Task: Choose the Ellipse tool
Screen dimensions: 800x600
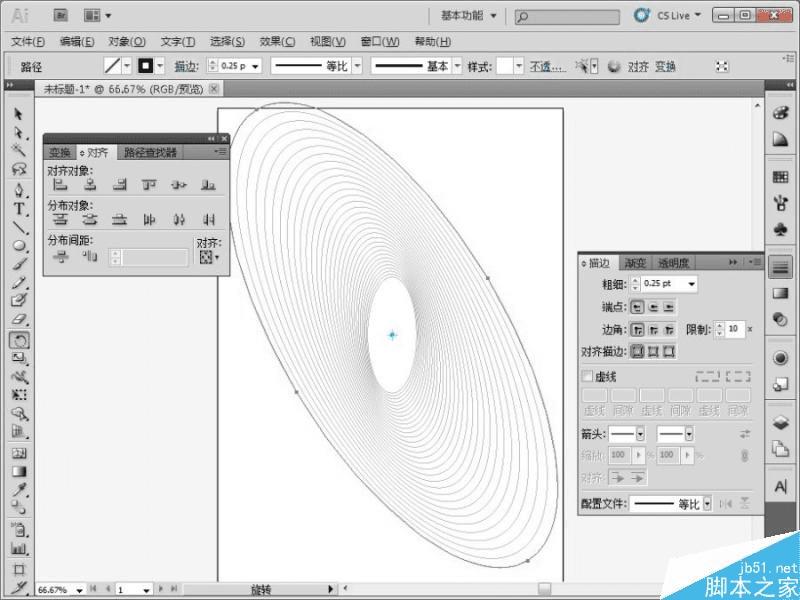Action: (18, 245)
